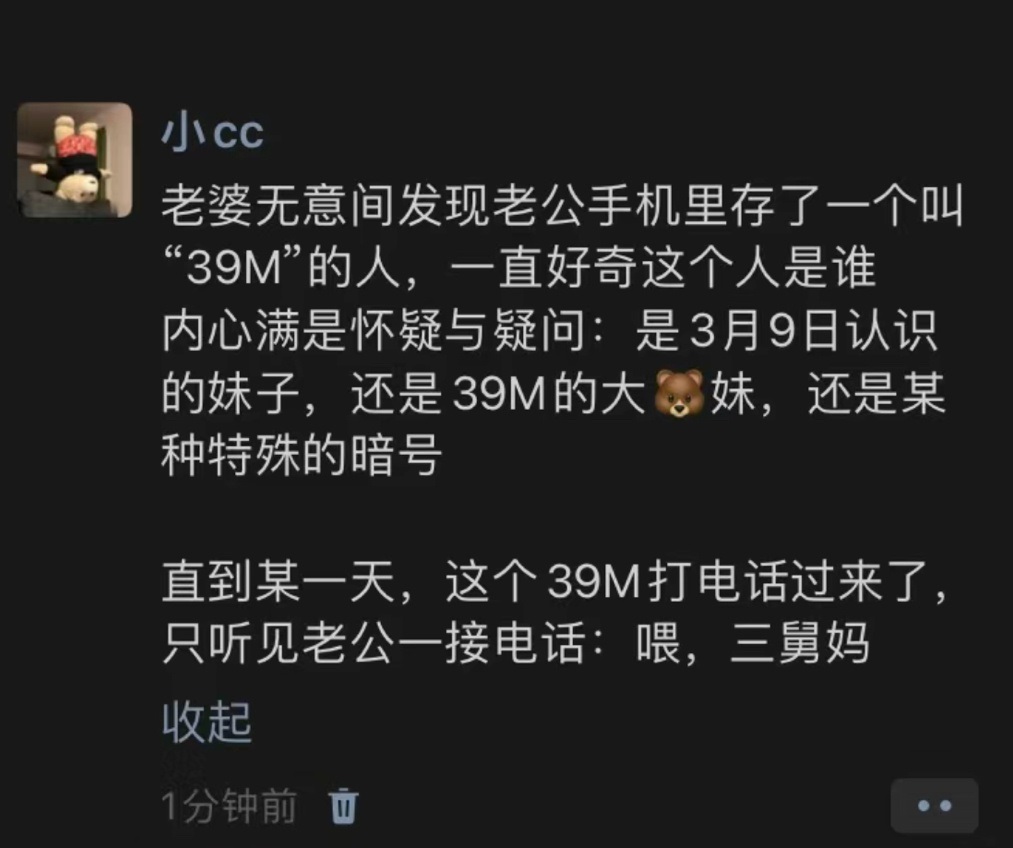Select the 1分钟前 timestamp
The height and width of the screenshot is (848, 1013).
229,806
